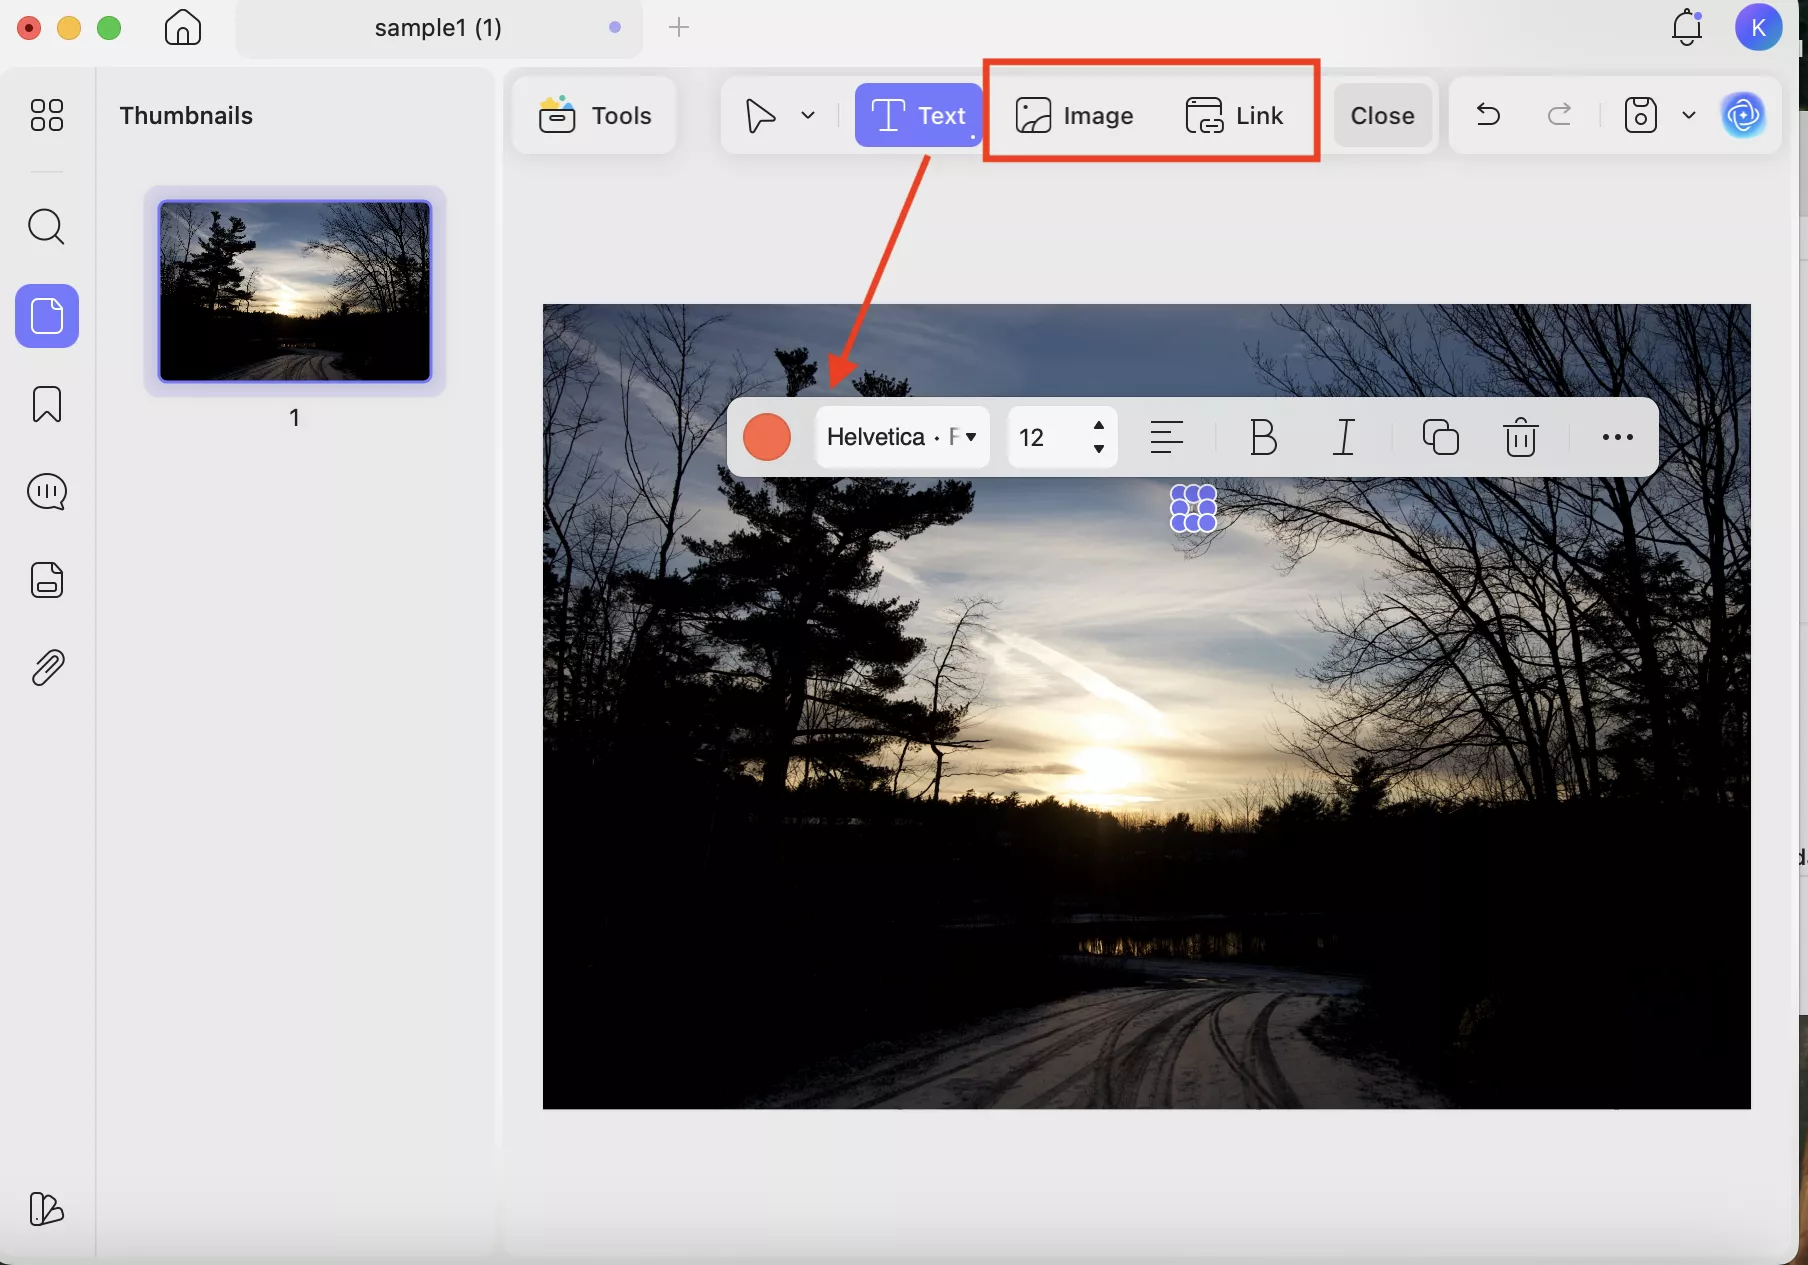Select the Image edit tool
Image resolution: width=1808 pixels, height=1265 pixels.
[1074, 116]
